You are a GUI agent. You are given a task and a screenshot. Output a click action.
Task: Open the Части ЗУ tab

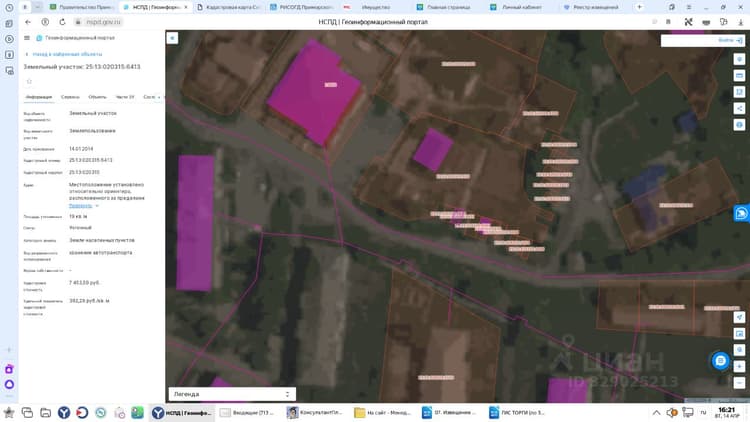[125, 97]
